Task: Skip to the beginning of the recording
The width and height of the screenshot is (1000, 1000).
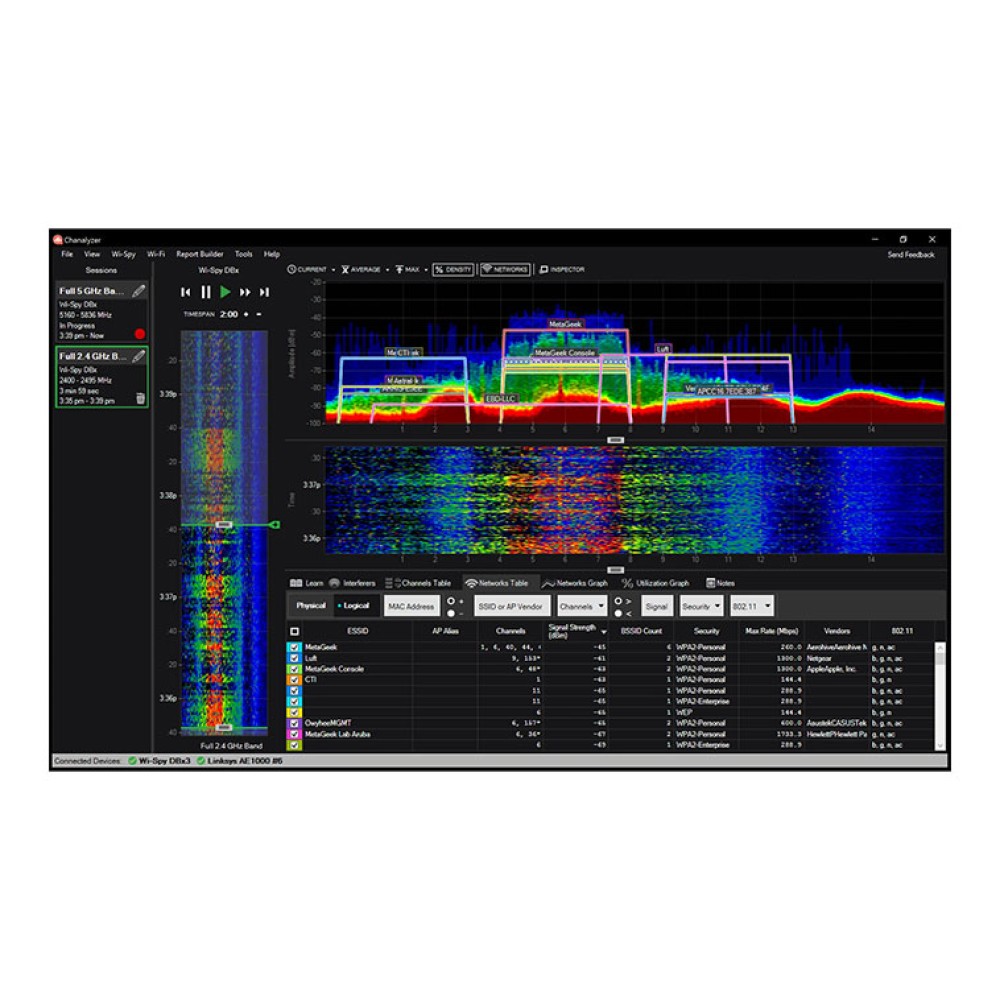Action: coord(186,292)
